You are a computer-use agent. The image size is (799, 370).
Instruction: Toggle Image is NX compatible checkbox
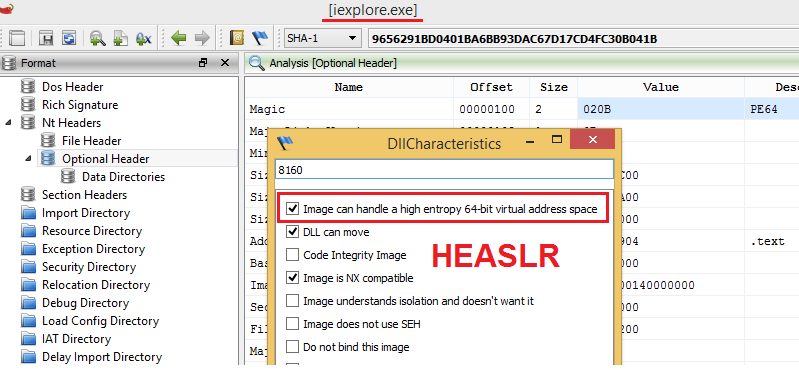pos(292,278)
